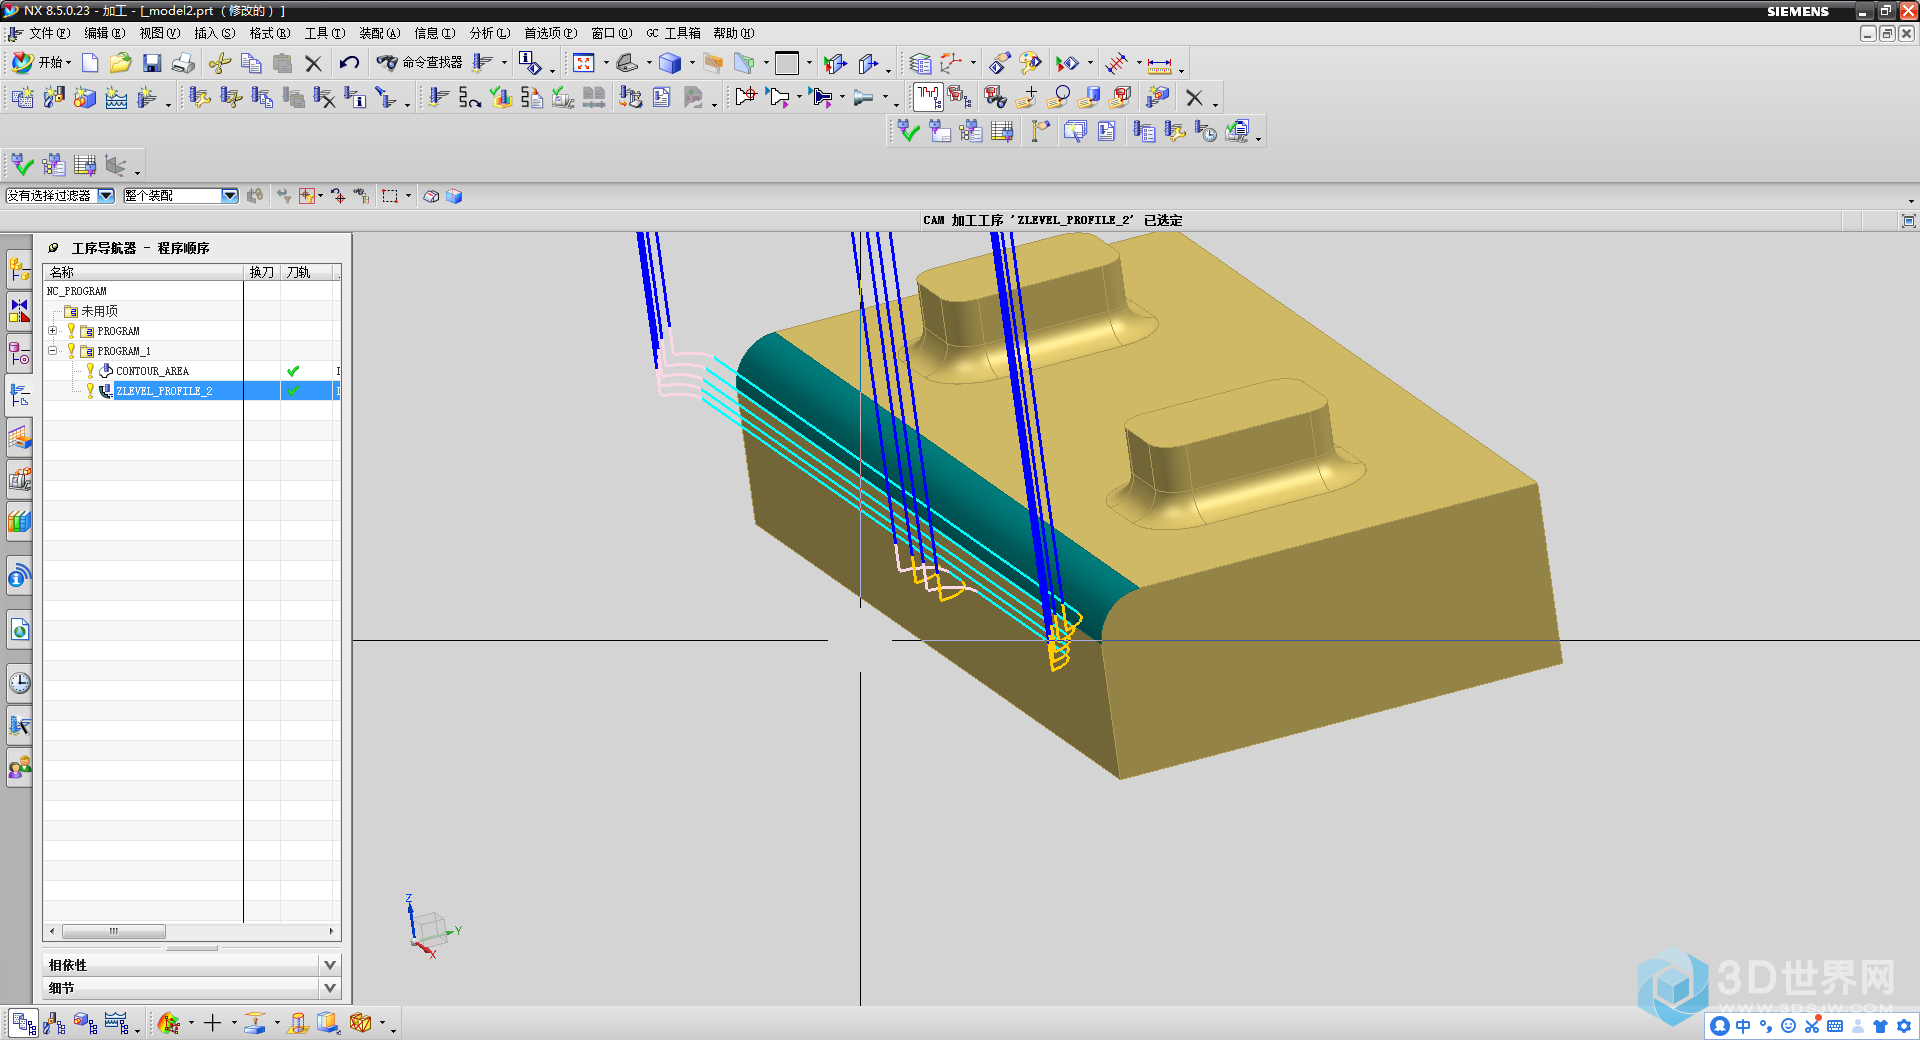Image resolution: width=1920 pixels, height=1040 pixels.
Task: Click the 刀轨 column header
Action: (x=306, y=272)
